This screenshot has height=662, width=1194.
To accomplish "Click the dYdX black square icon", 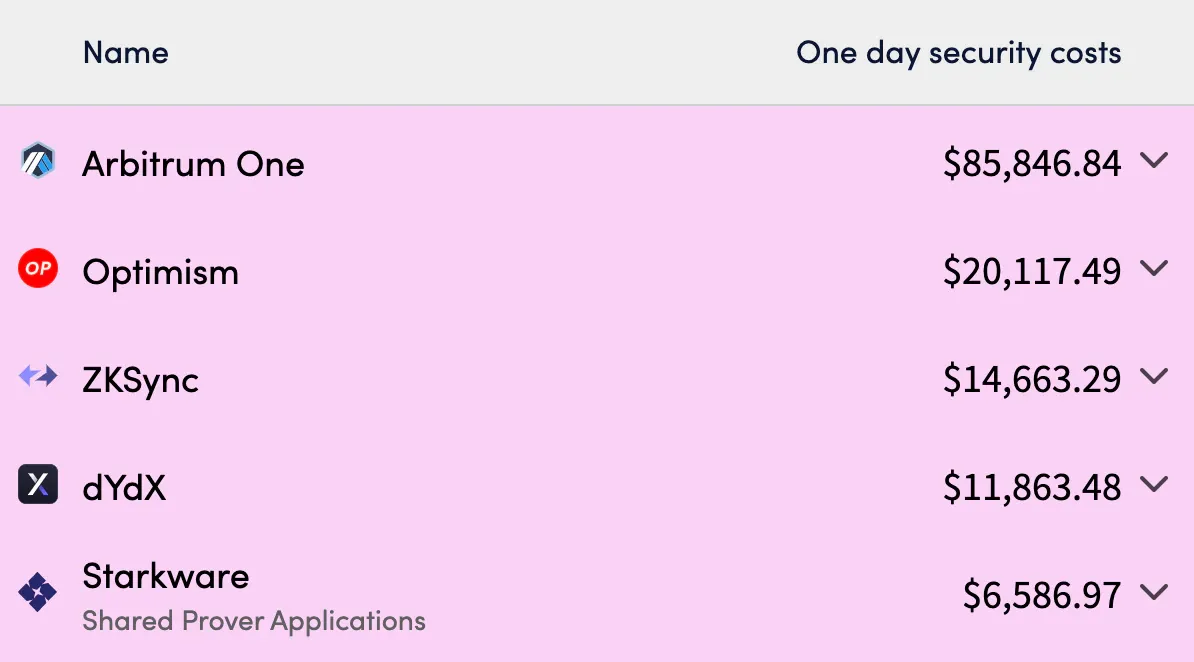I will (x=38, y=484).
